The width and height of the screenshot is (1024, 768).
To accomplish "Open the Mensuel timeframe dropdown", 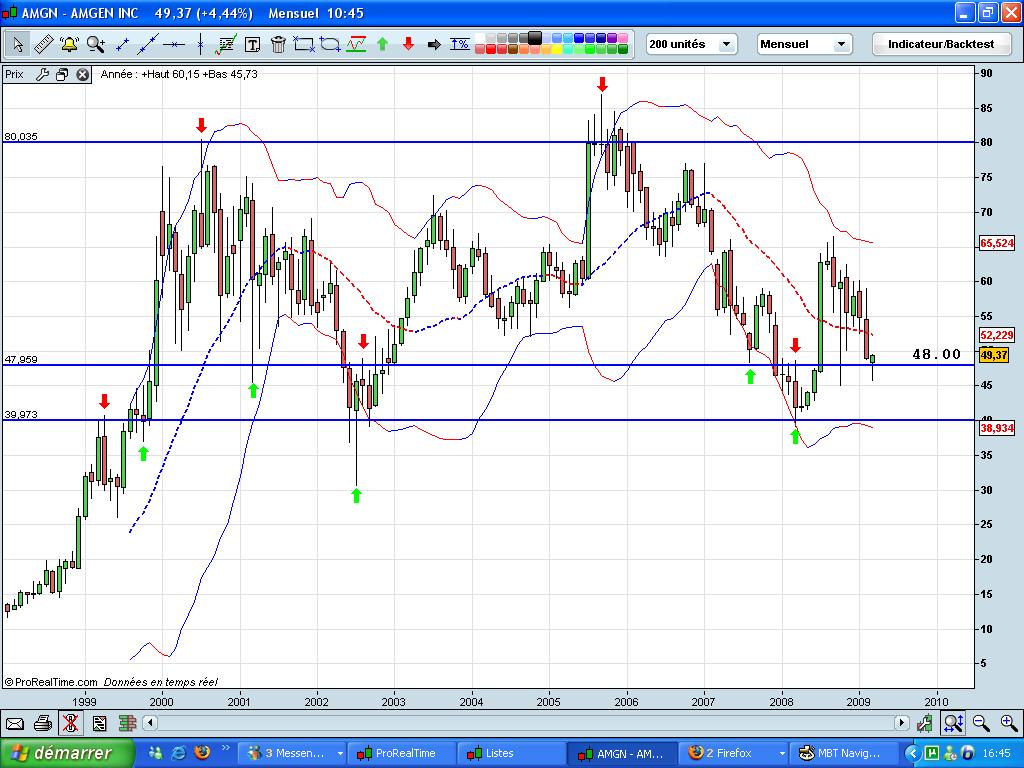I will coord(805,44).
